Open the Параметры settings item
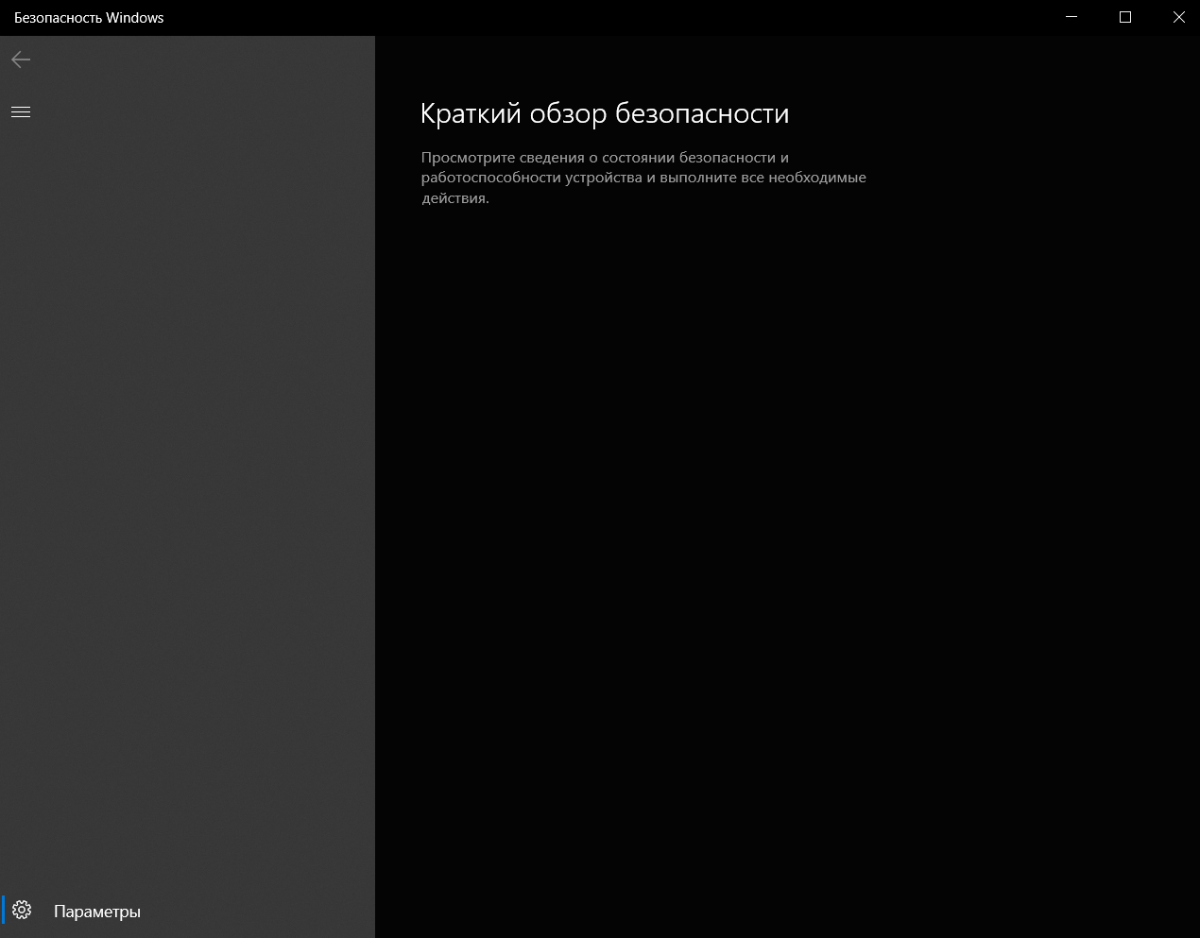Viewport: 1200px width, 938px height. coord(187,911)
